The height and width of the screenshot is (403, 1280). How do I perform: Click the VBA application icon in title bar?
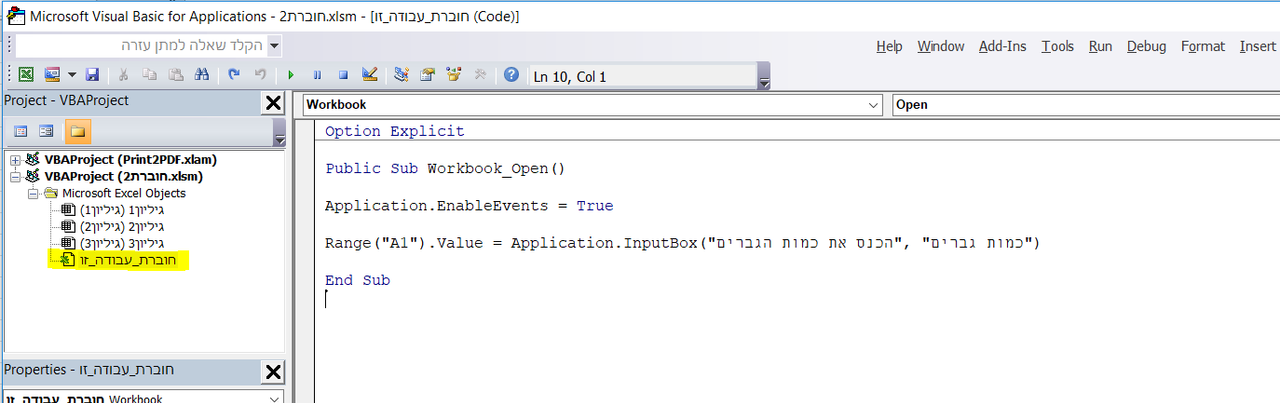click(x=14, y=15)
